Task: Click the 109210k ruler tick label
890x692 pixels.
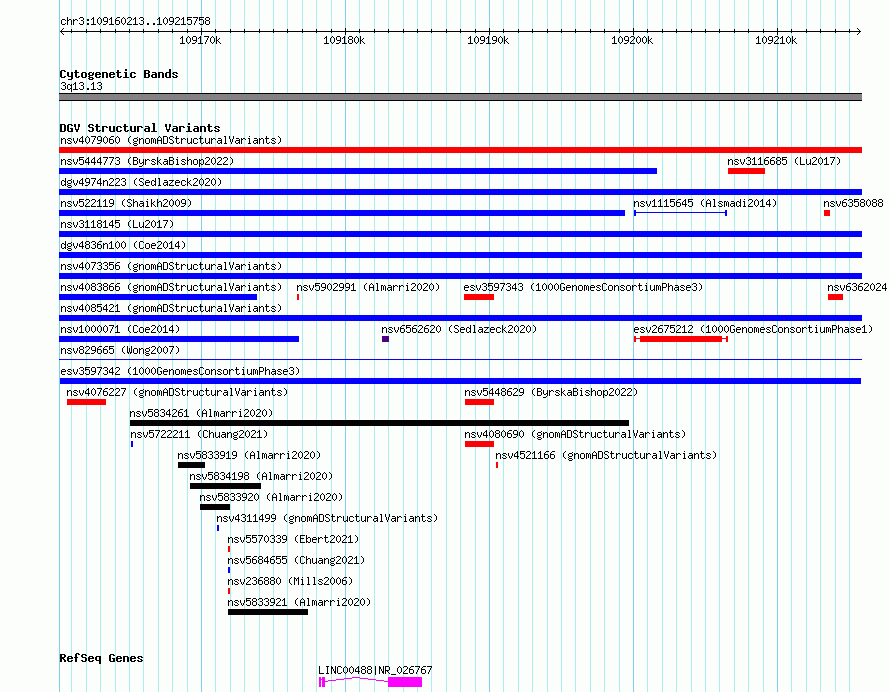Action: pyautogui.click(x=776, y=40)
